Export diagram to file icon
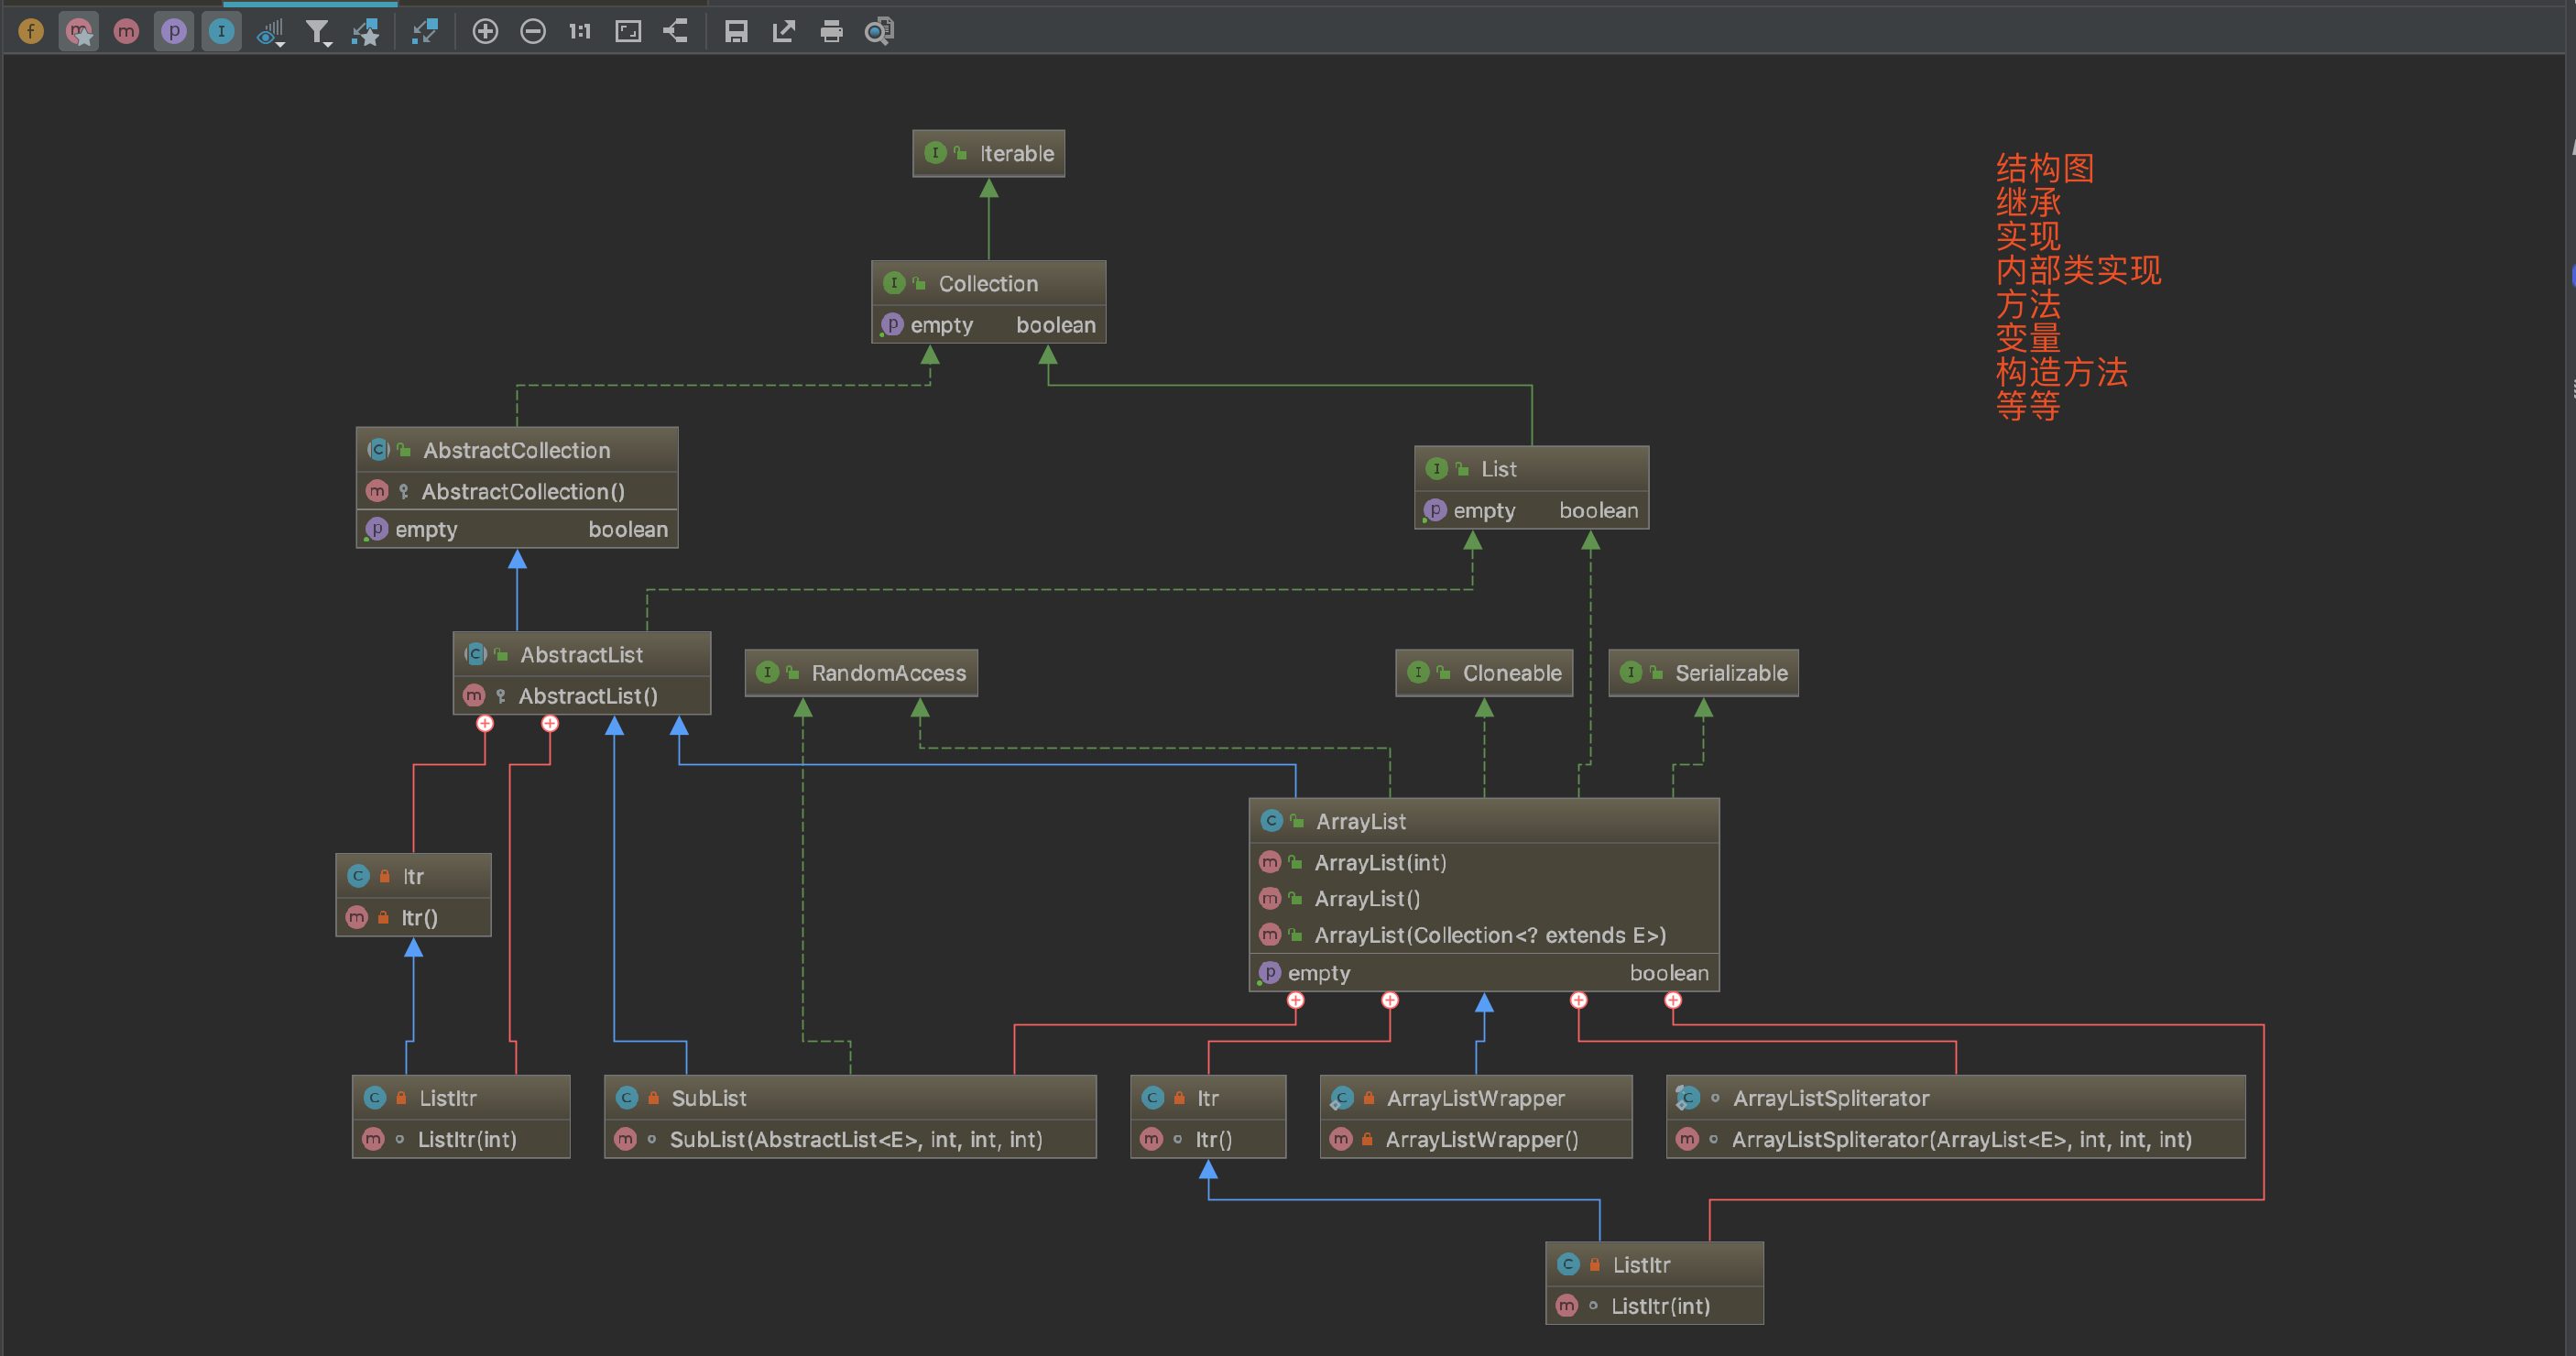 click(784, 31)
